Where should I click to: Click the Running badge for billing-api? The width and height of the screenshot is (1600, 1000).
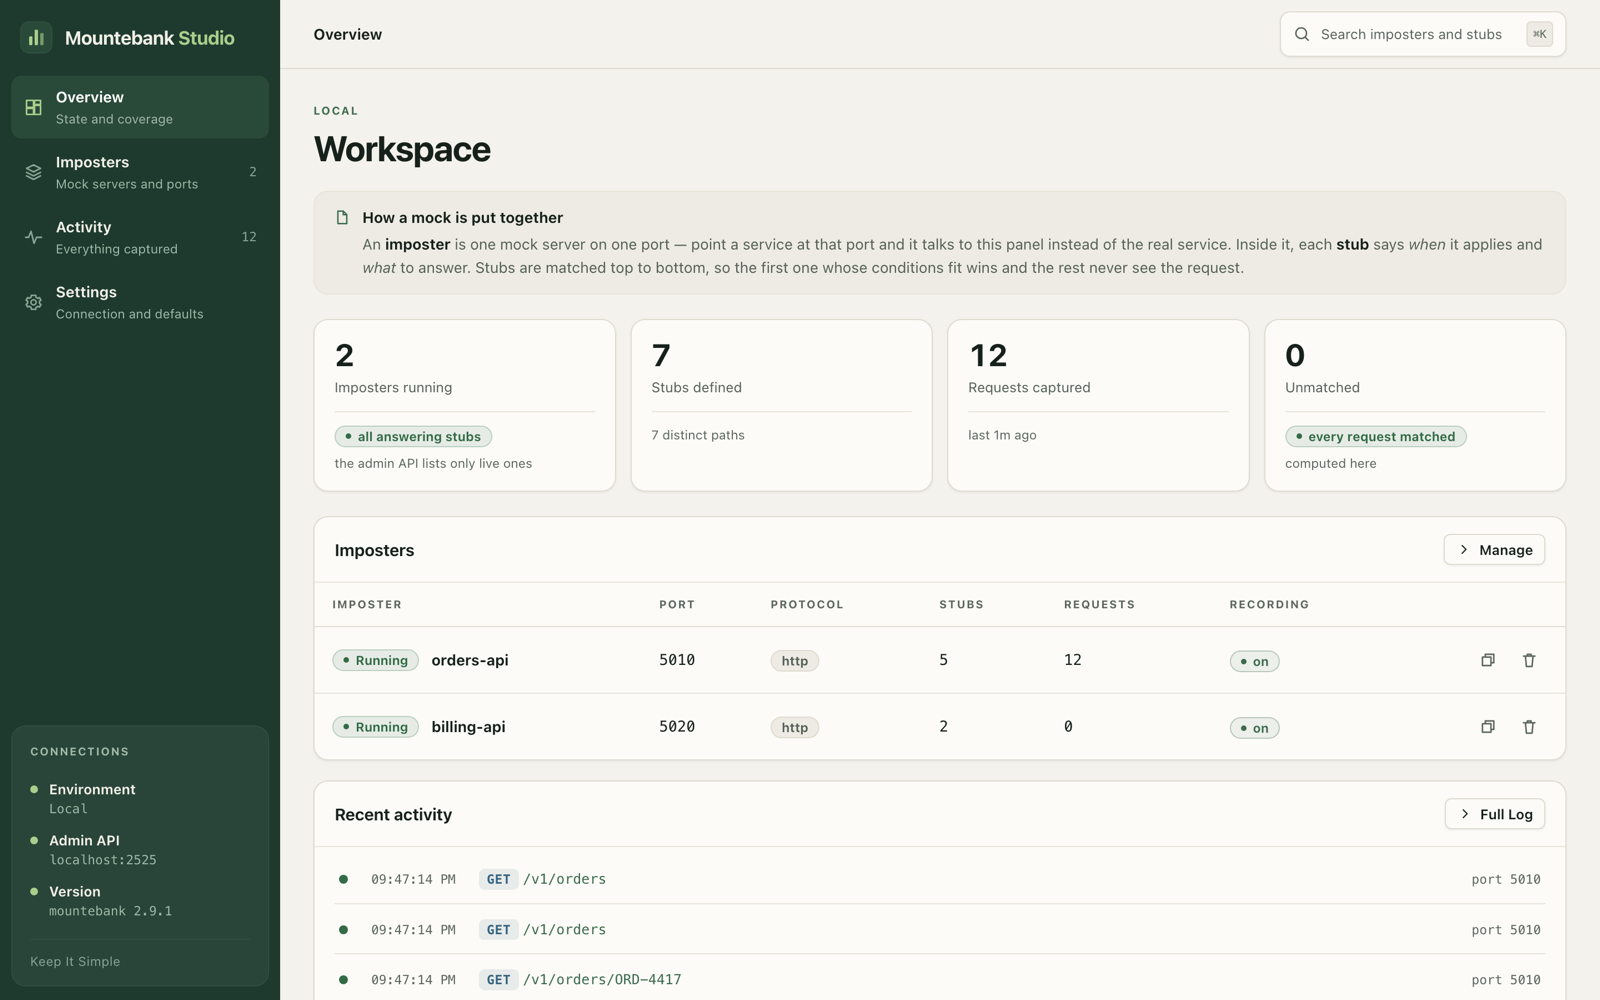(375, 727)
